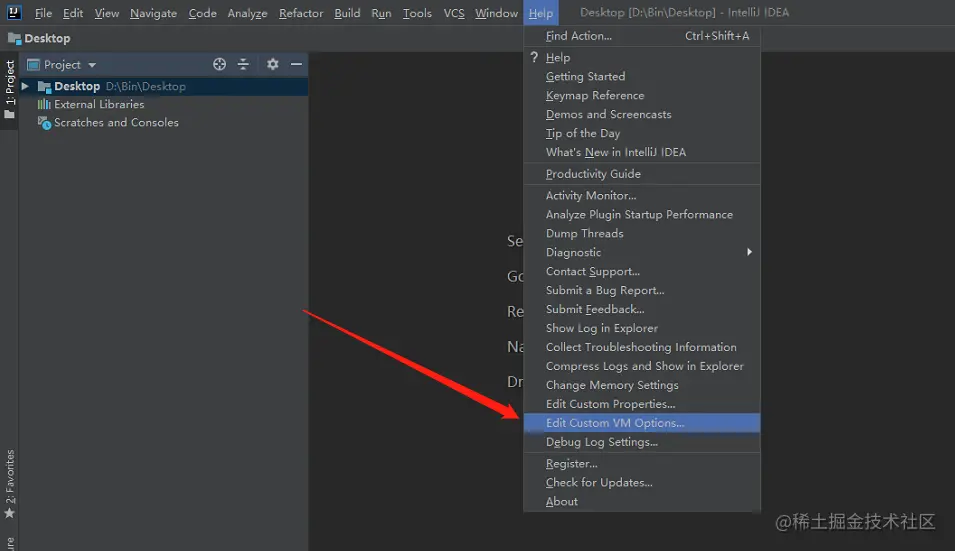This screenshot has width=955, height=551.
Task: Click Scratches and Consoles icon
Action: click(x=44, y=123)
